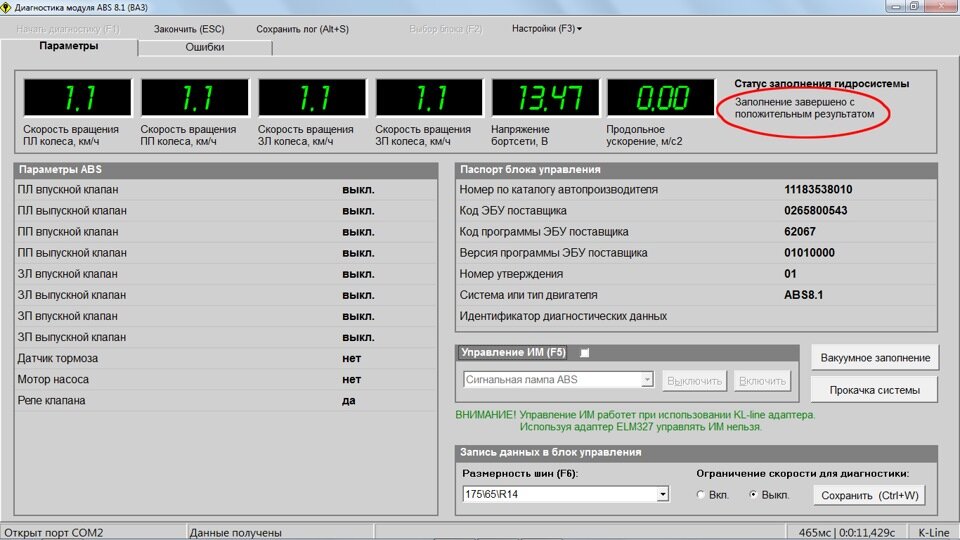Minimize the diagnostics window
This screenshot has height=540, width=960.
895,6
